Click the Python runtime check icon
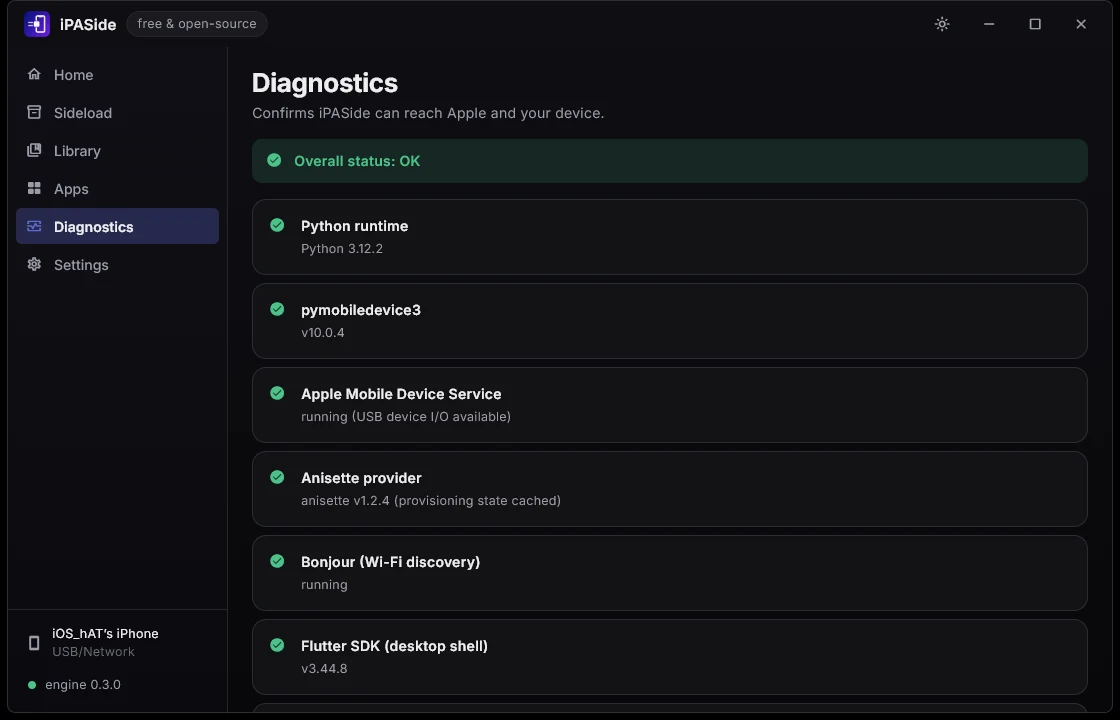The image size is (1120, 720). tap(277, 226)
